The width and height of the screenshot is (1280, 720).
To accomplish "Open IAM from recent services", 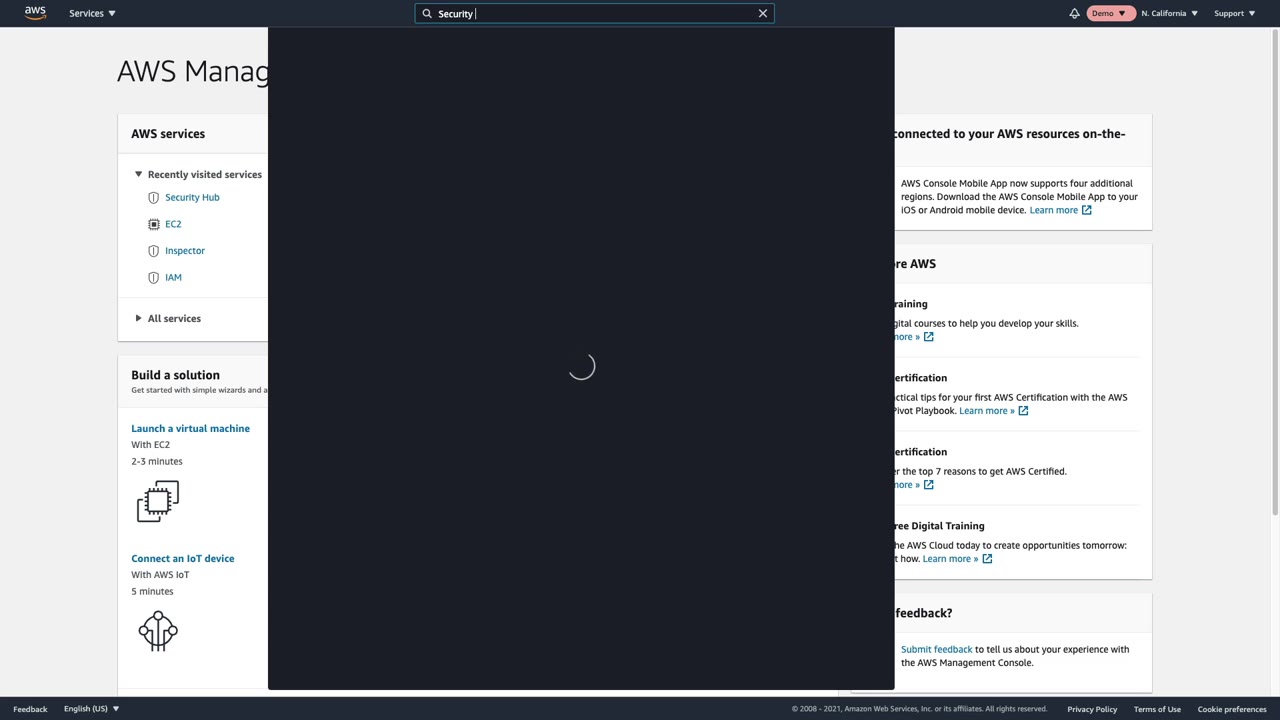I will click(x=173, y=277).
